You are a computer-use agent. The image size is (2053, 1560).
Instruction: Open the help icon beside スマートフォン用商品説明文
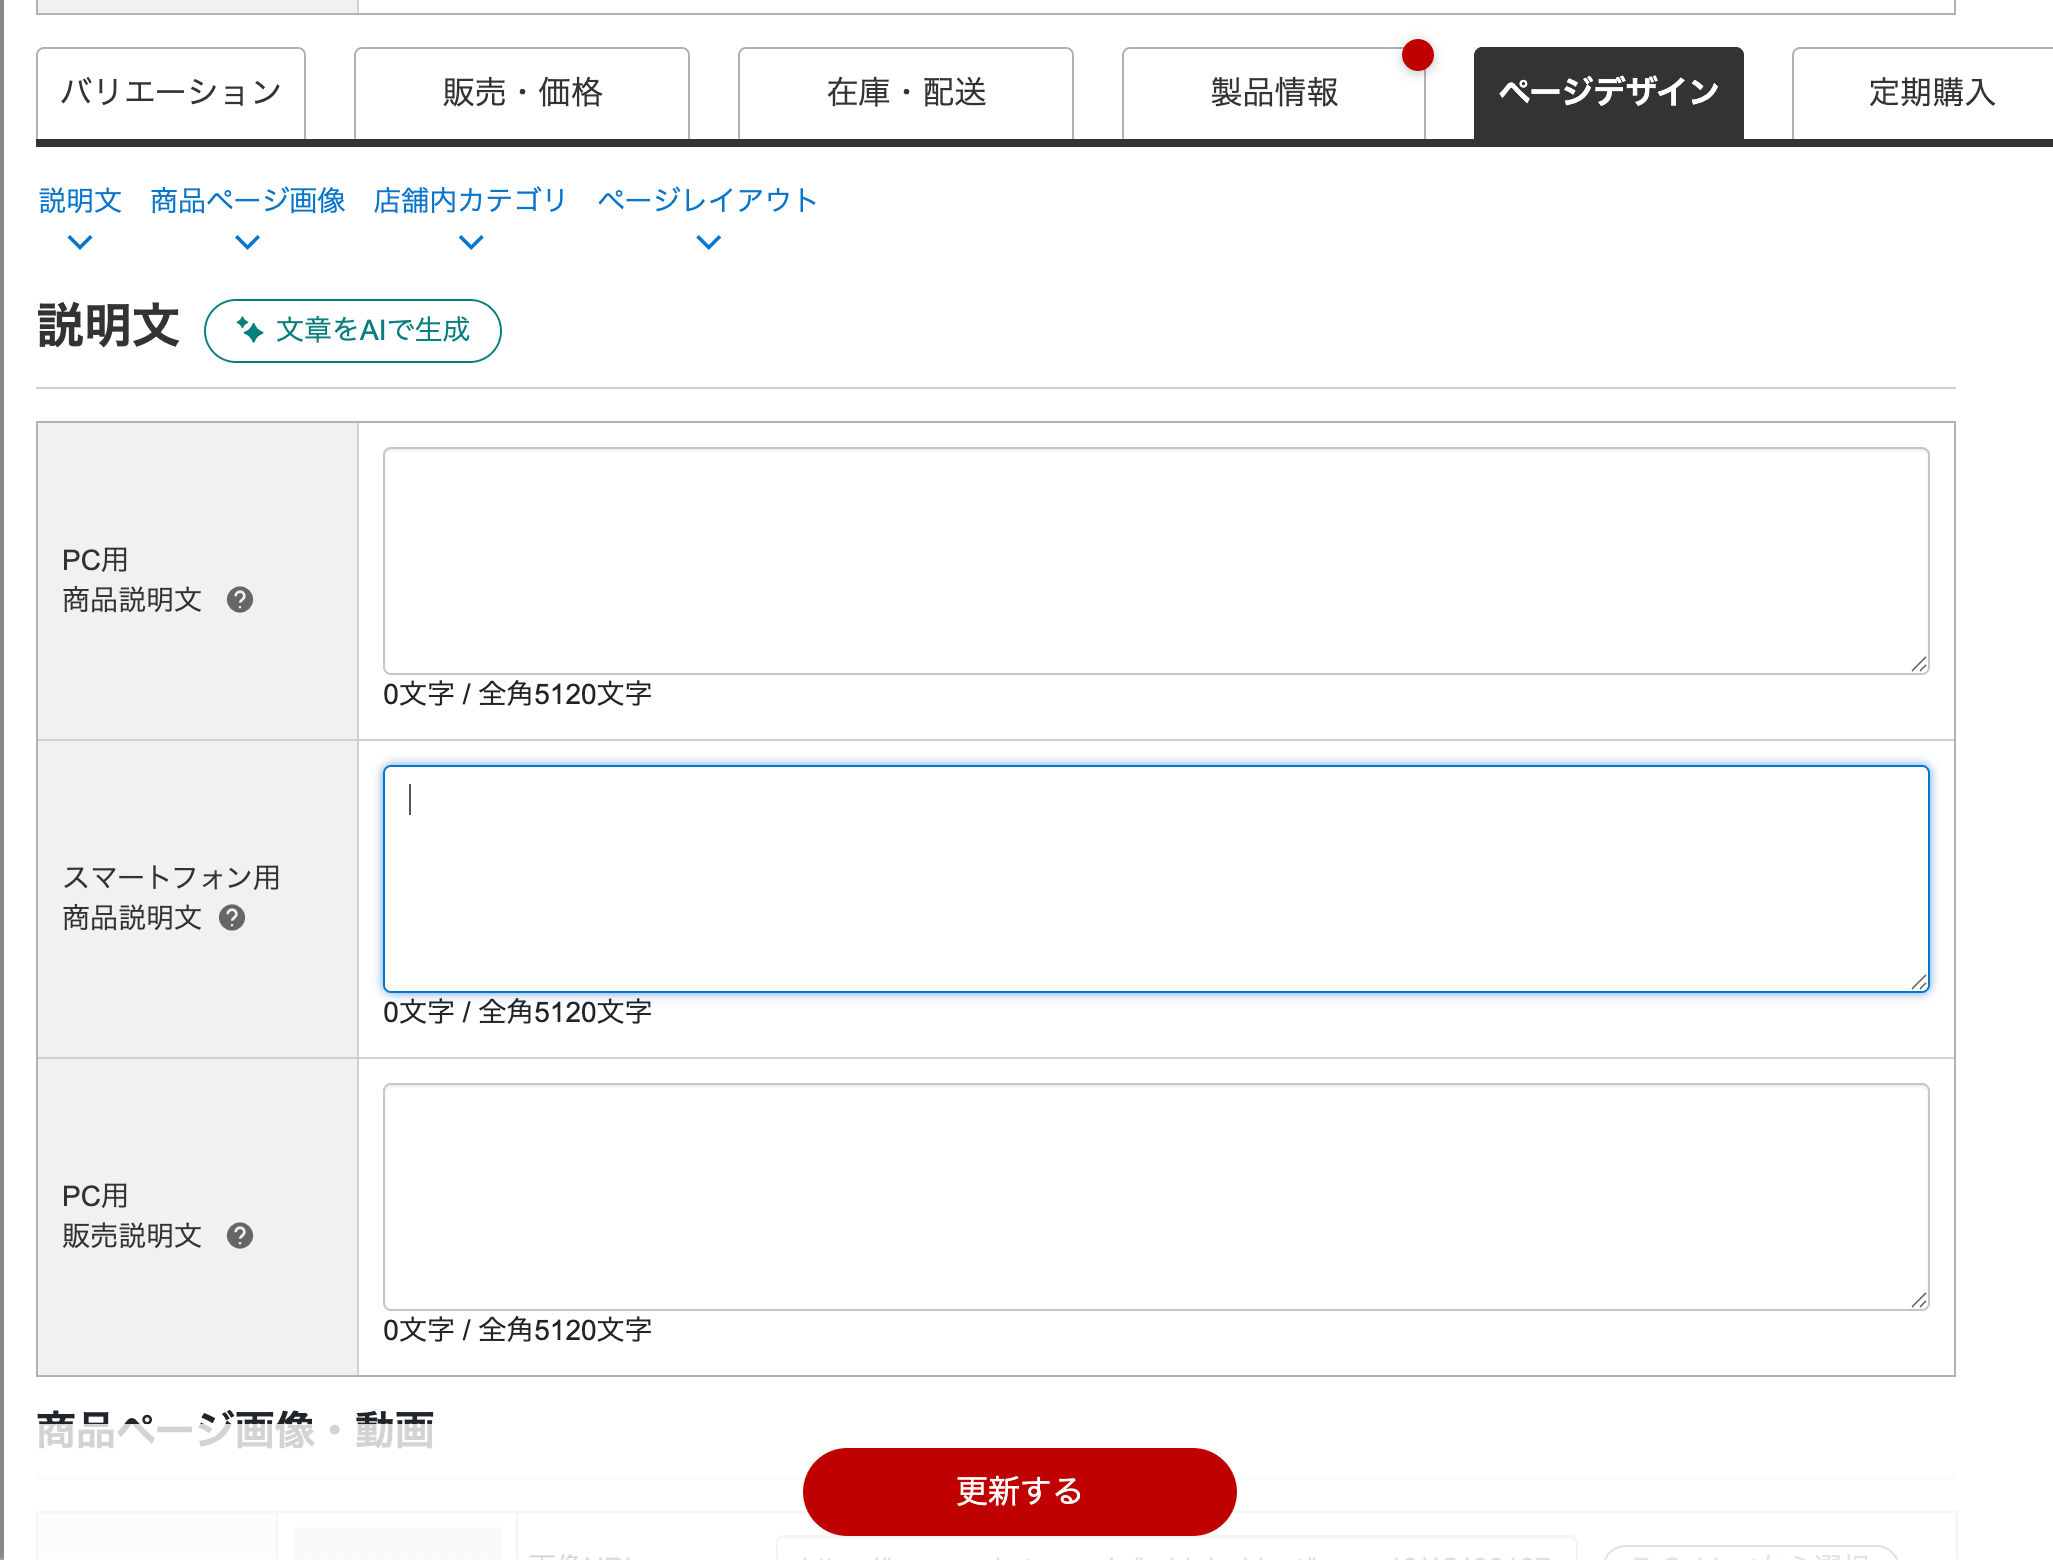[x=232, y=919]
